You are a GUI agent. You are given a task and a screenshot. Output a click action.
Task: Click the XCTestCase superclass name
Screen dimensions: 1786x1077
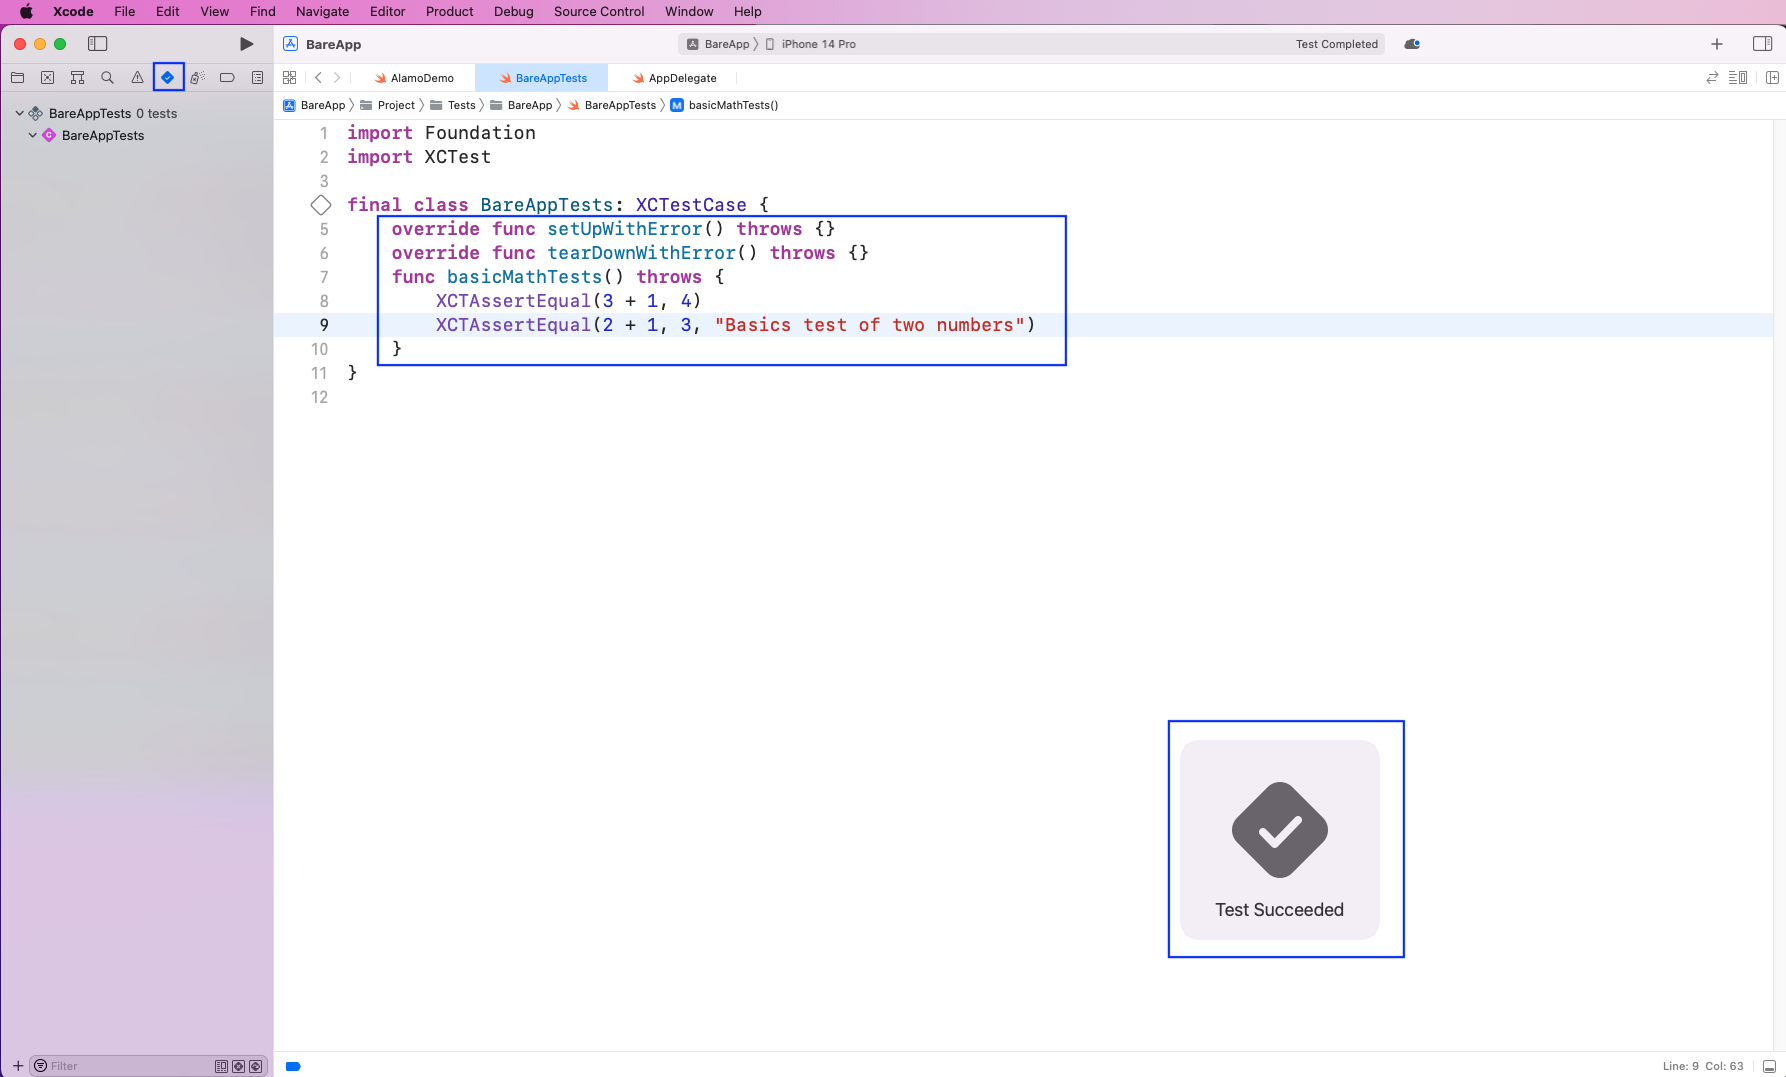tap(691, 205)
